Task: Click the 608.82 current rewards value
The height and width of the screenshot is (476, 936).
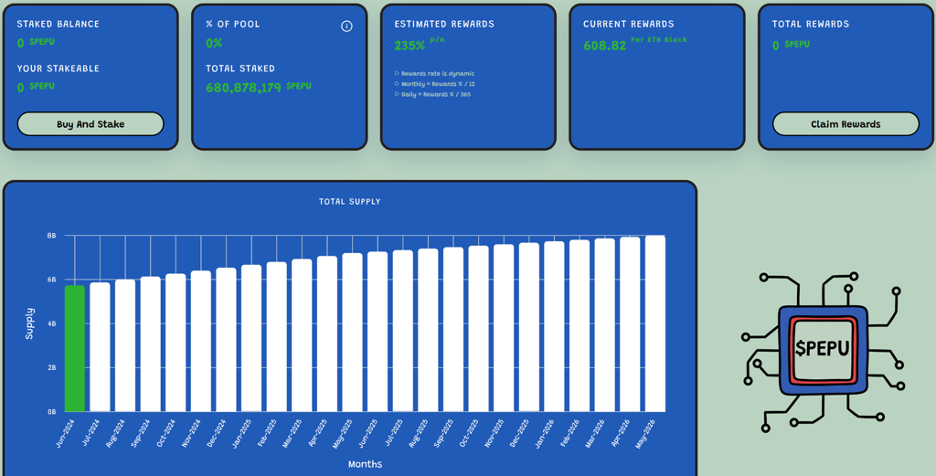Action: point(604,45)
